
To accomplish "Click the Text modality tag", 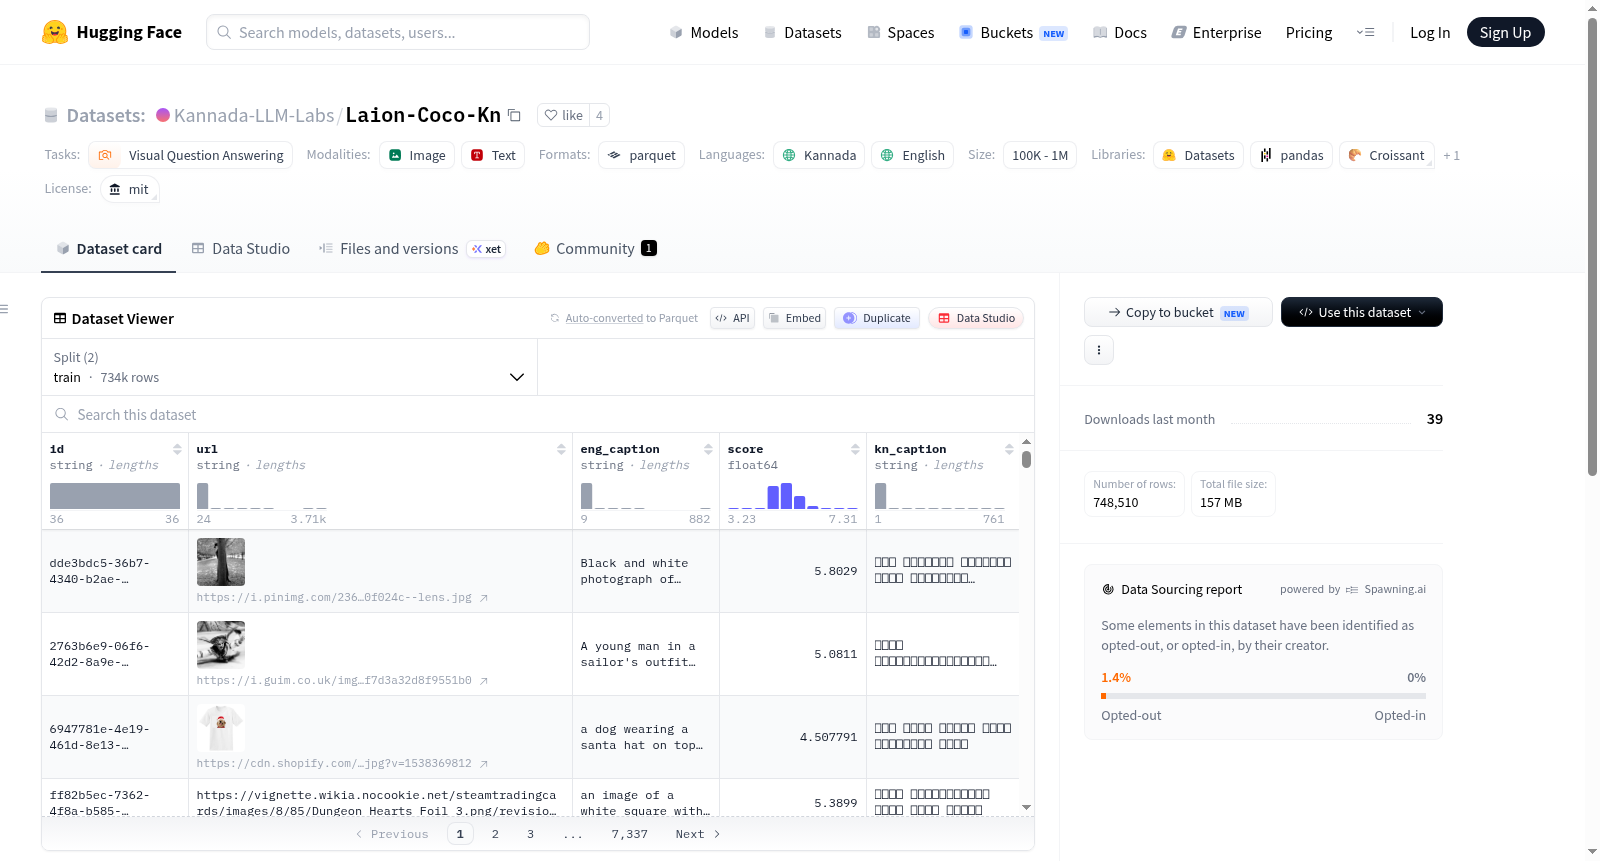I will pyautogui.click(x=493, y=155).
